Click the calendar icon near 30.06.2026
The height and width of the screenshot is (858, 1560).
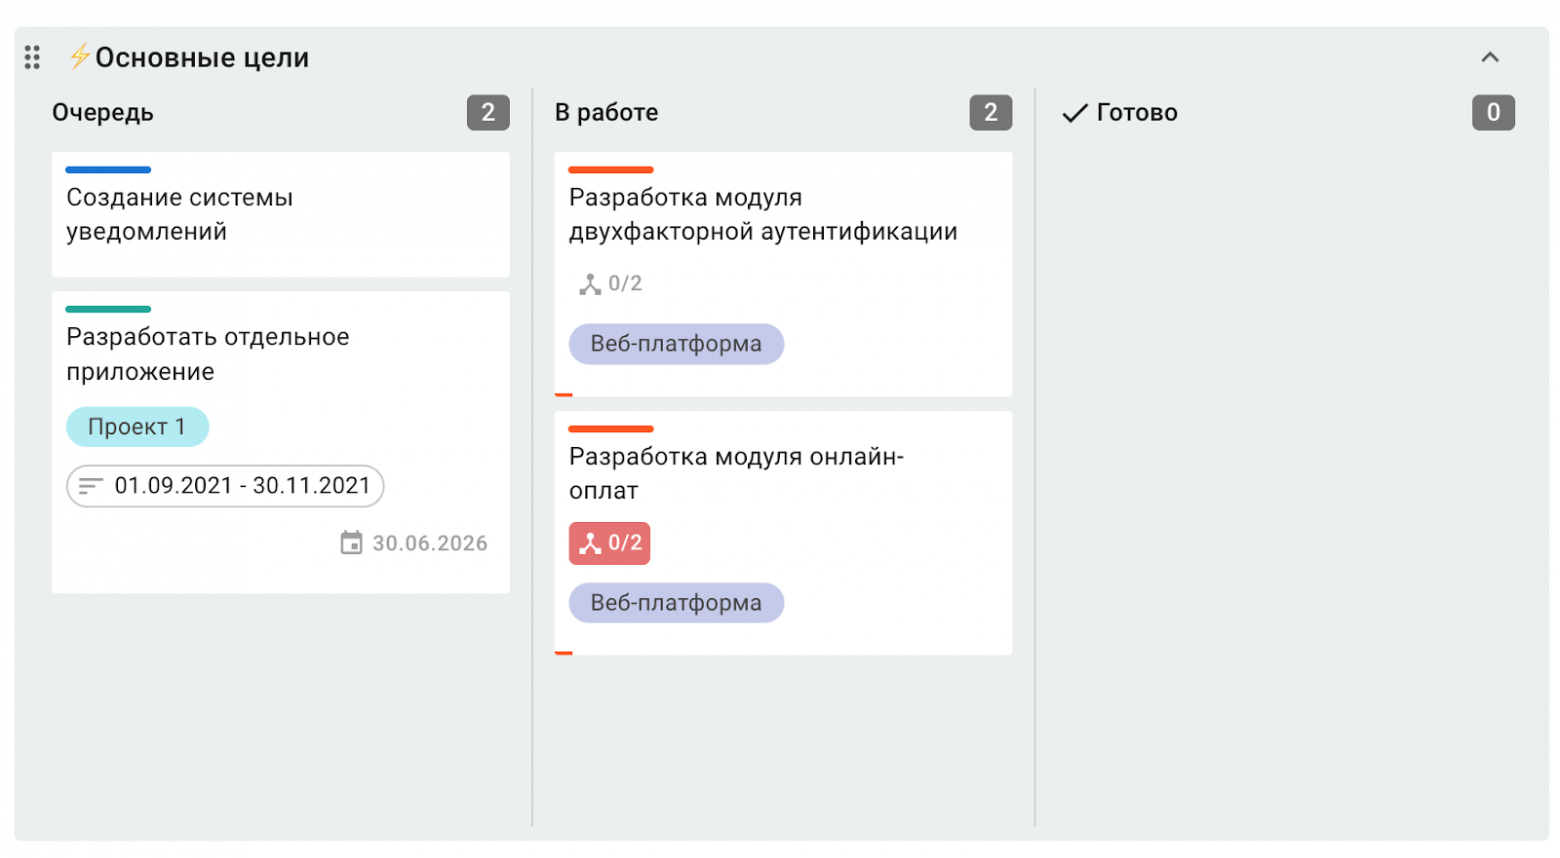351,543
